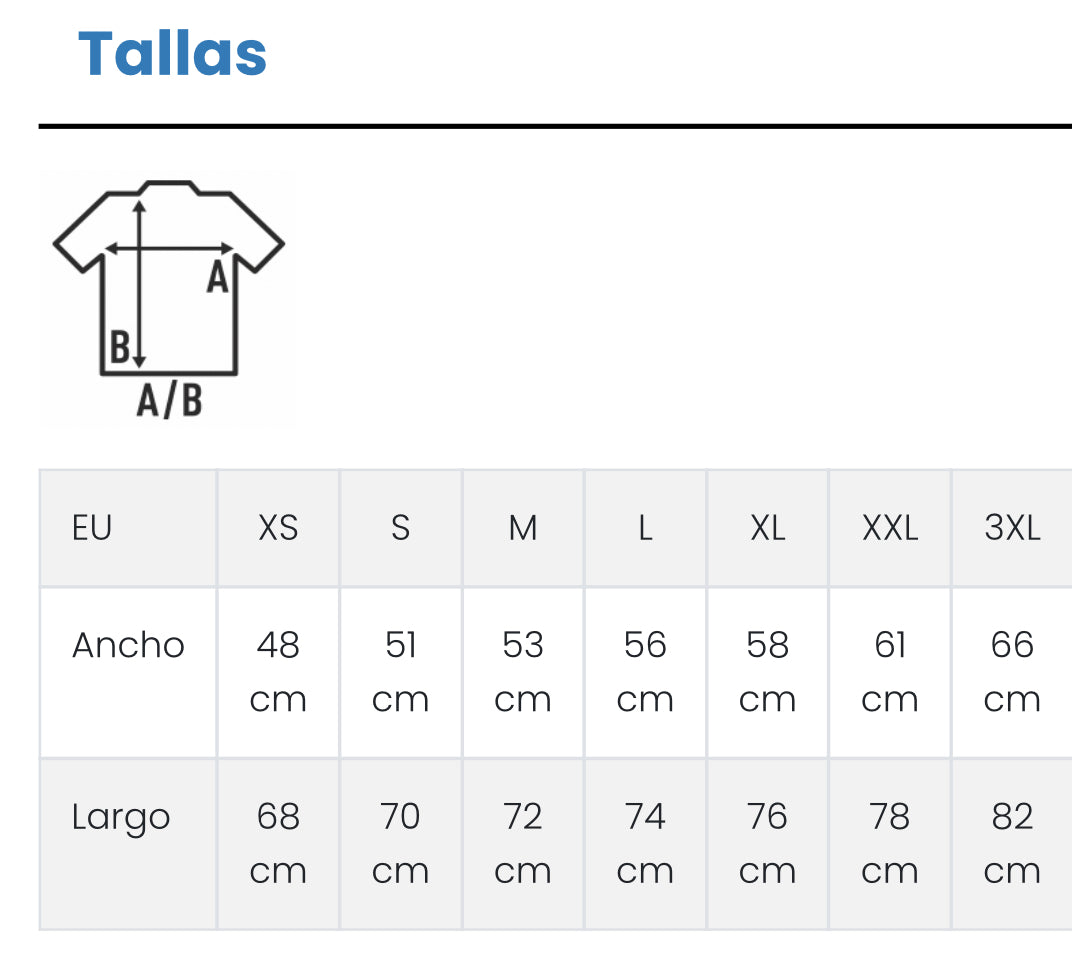Click the A/B label under the shirt diagram
The height and width of the screenshot is (960, 1072).
click(x=169, y=402)
